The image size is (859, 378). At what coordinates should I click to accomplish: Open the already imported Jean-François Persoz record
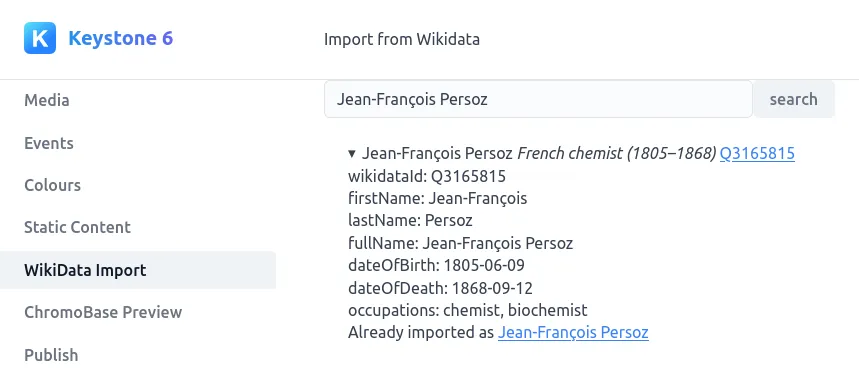click(x=573, y=333)
